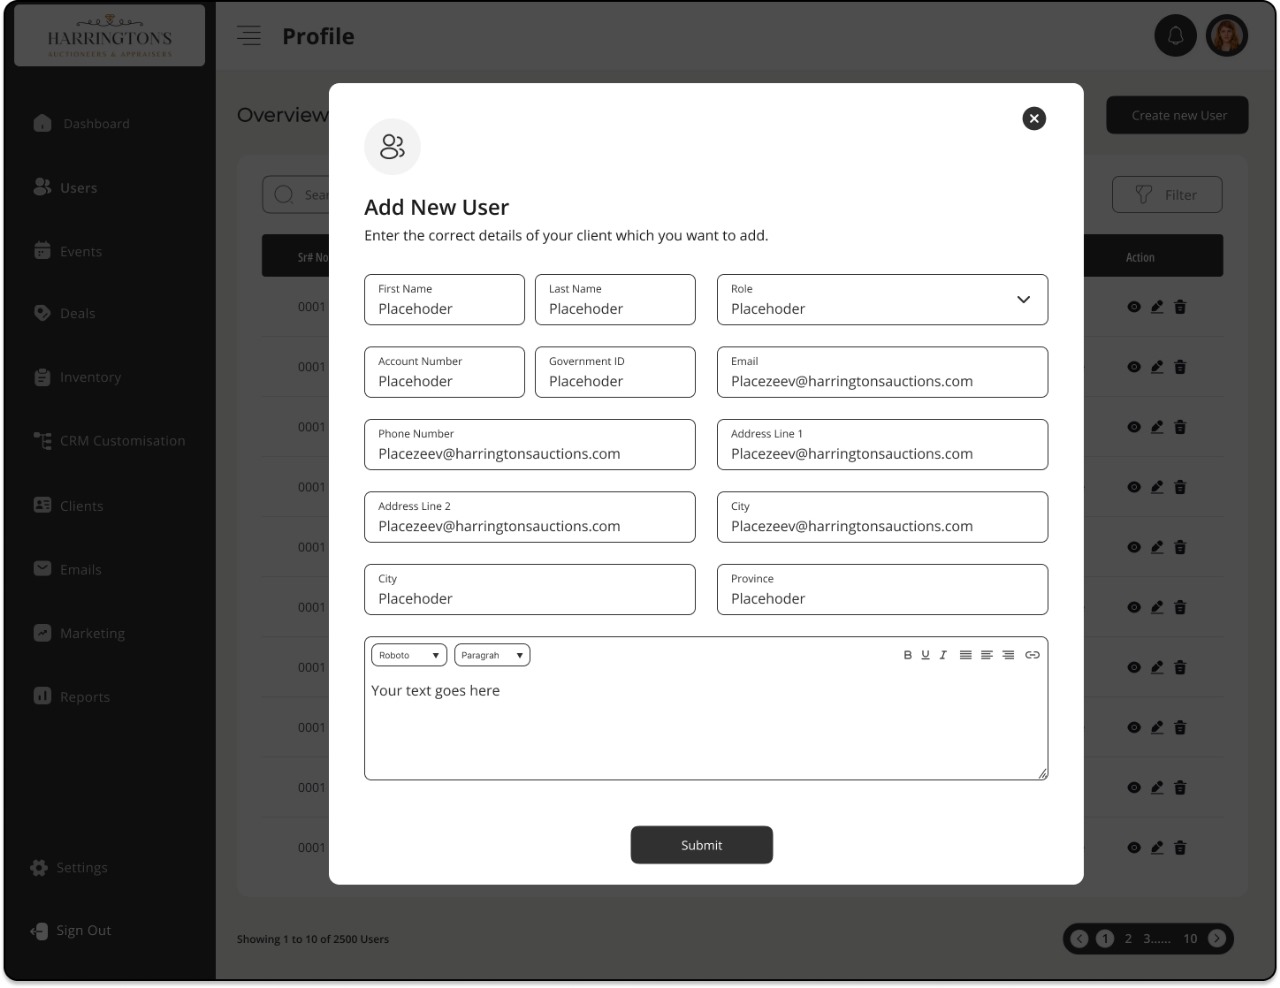Focus the First Name field
Image resolution: width=1280 pixels, height=988 pixels.
444,300
